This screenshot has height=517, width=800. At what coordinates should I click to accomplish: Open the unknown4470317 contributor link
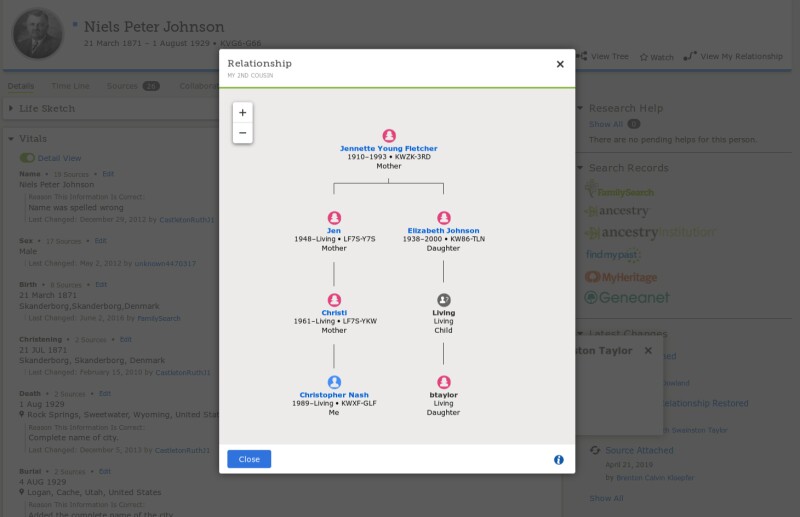[165, 263]
